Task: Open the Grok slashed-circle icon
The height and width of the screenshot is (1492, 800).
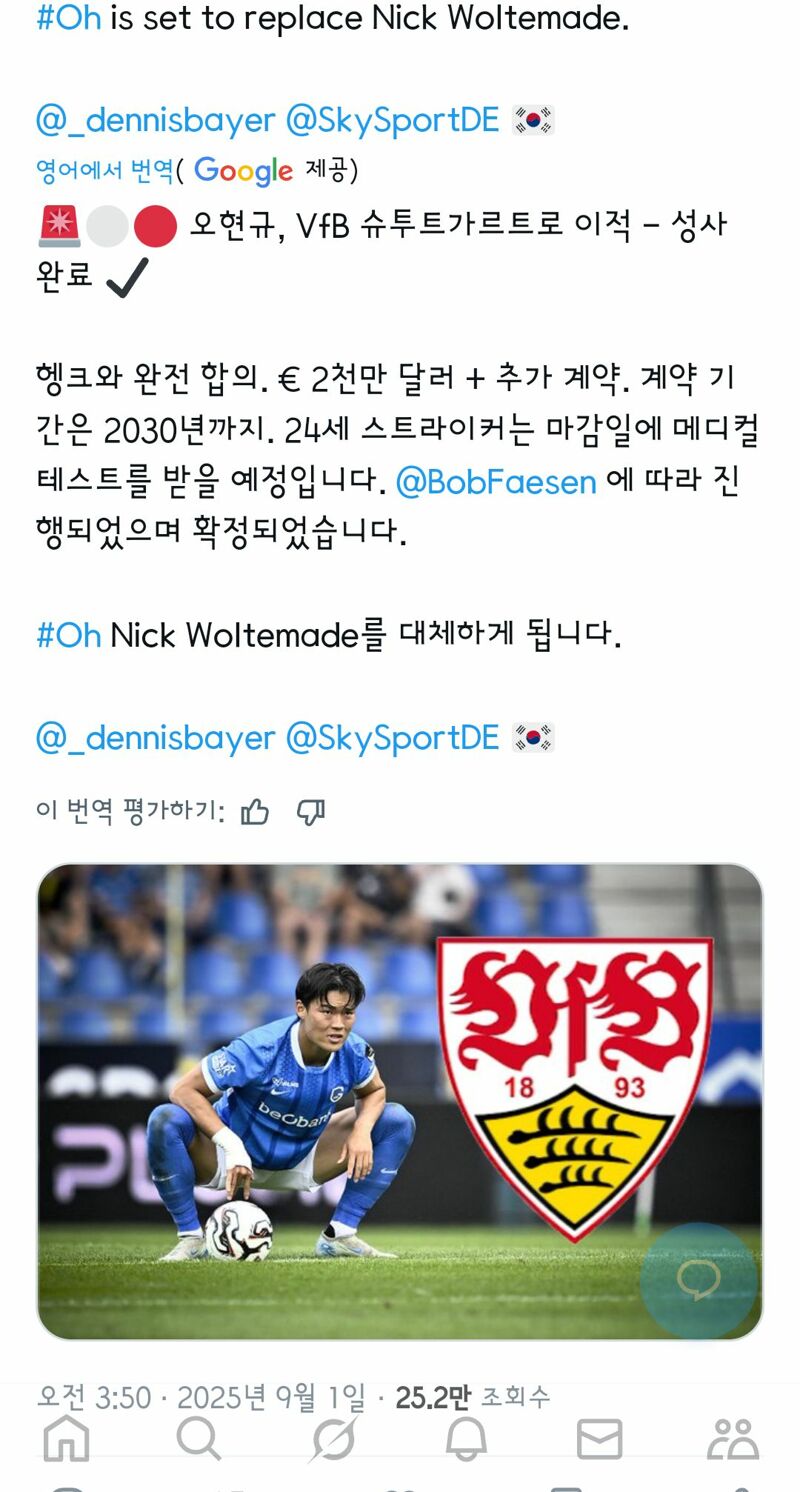Action: tap(333, 1440)
